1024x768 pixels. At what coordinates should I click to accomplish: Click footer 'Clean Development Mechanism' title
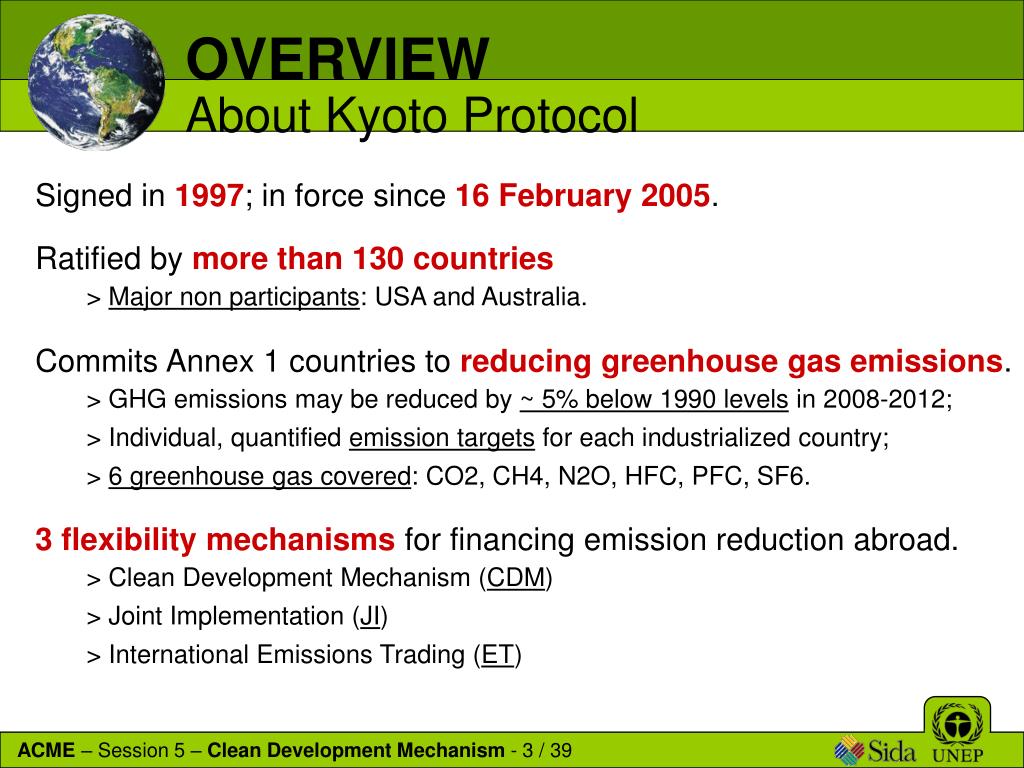tap(356, 750)
